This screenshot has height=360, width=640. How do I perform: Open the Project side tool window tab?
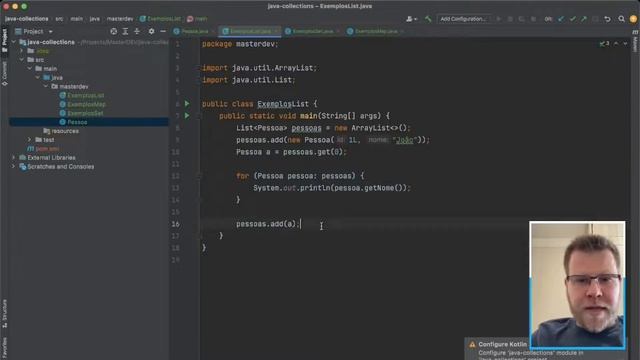click(x=4, y=40)
